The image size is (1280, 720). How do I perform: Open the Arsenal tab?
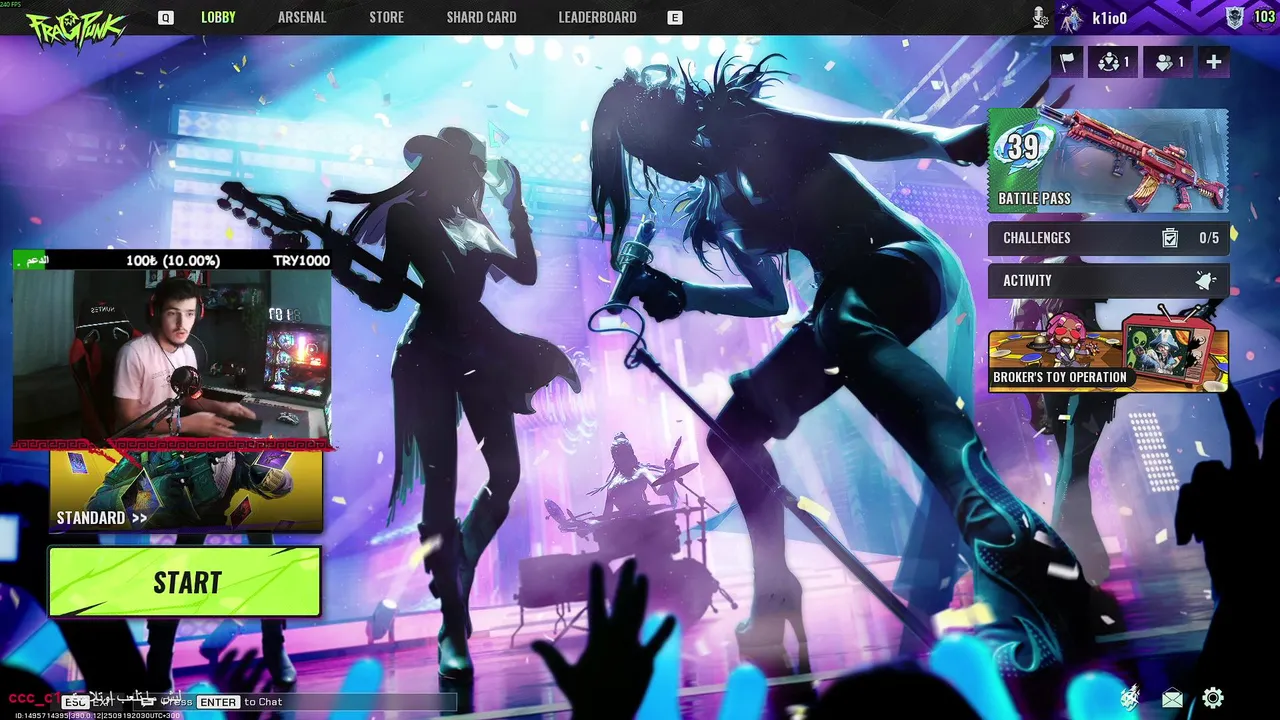[302, 18]
